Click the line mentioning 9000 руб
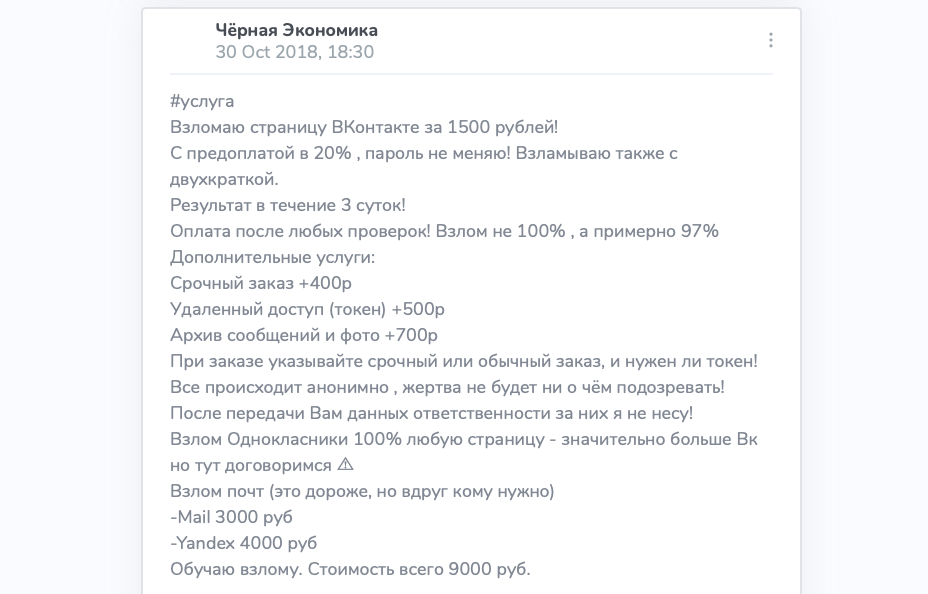Image resolution: width=928 pixels, height=594 pixels. 350,570
